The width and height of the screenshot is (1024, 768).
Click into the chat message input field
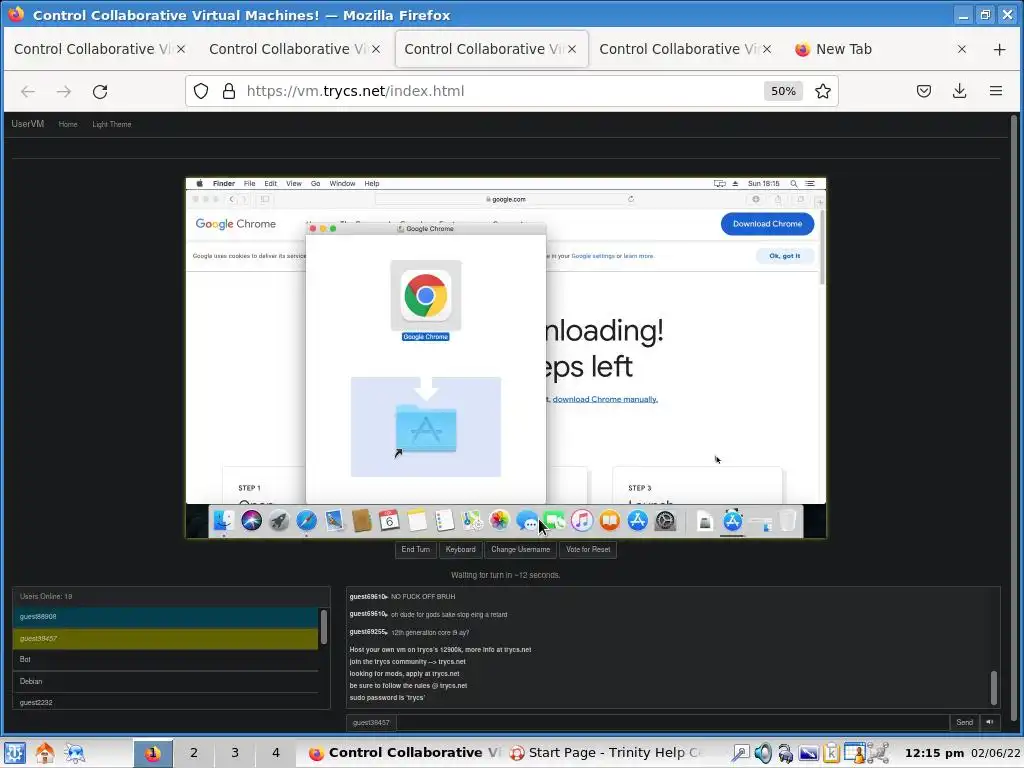673,722
